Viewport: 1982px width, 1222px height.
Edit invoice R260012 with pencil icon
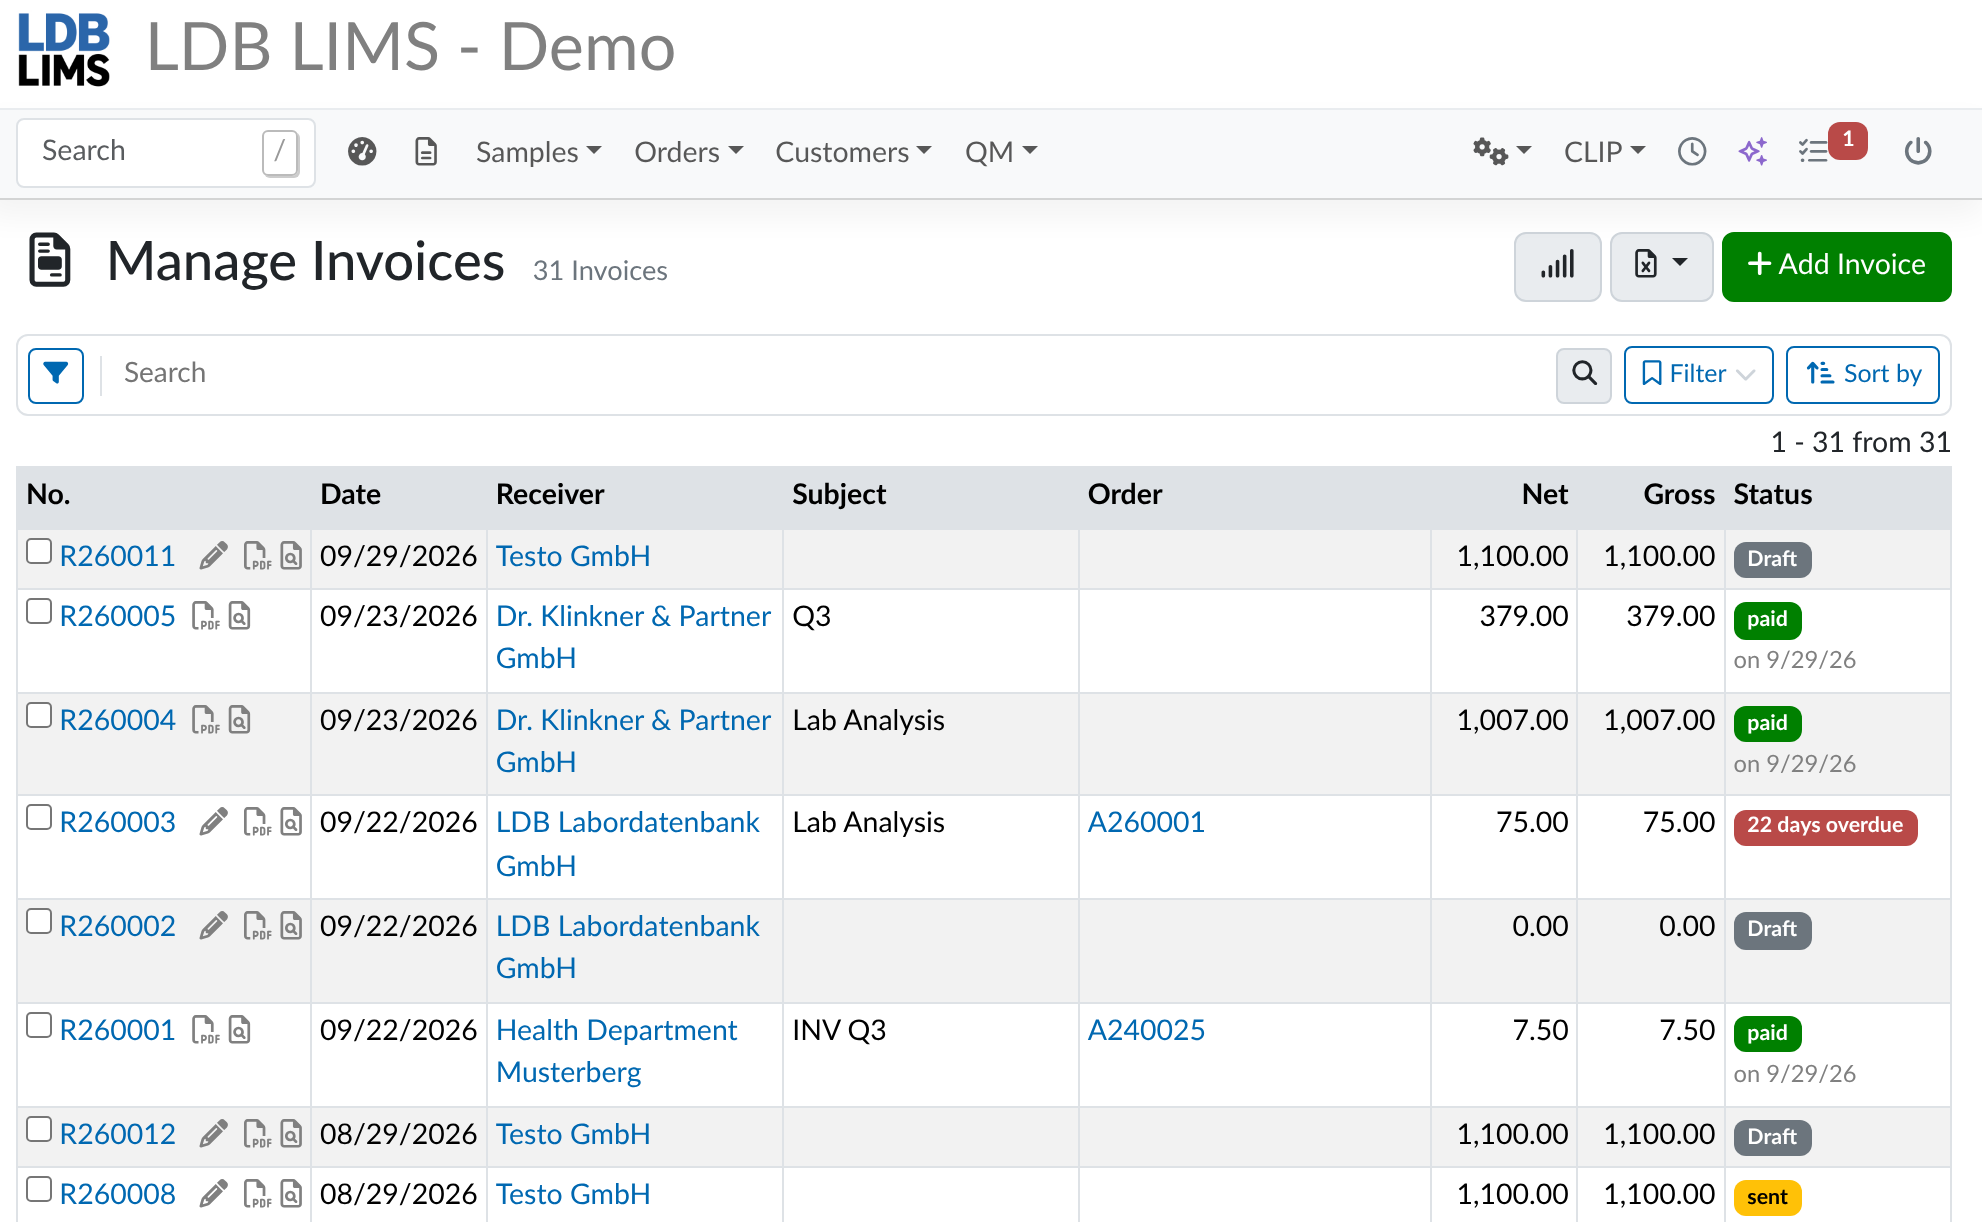(x=213, y=1134)
